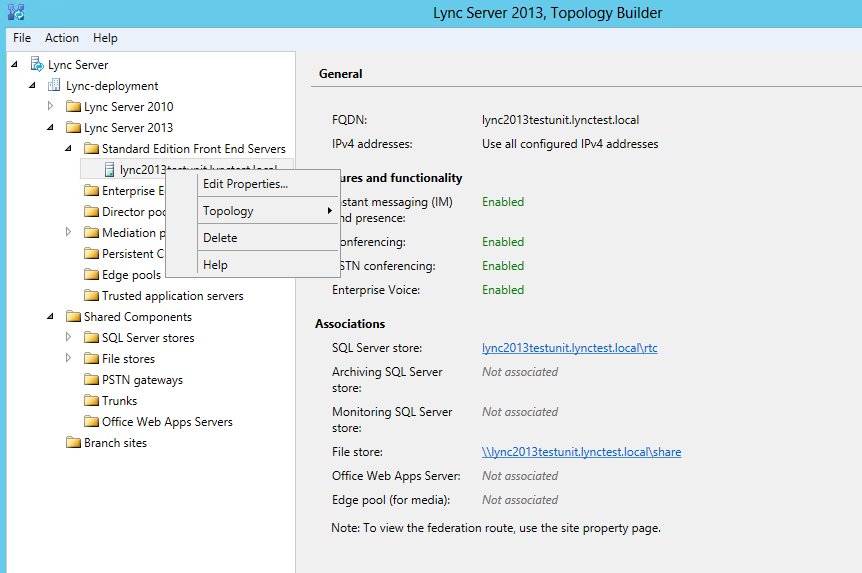Viewport: 862px width, 573px height.
Task: Click the Trunks folder icon
Action: (91, 401)
